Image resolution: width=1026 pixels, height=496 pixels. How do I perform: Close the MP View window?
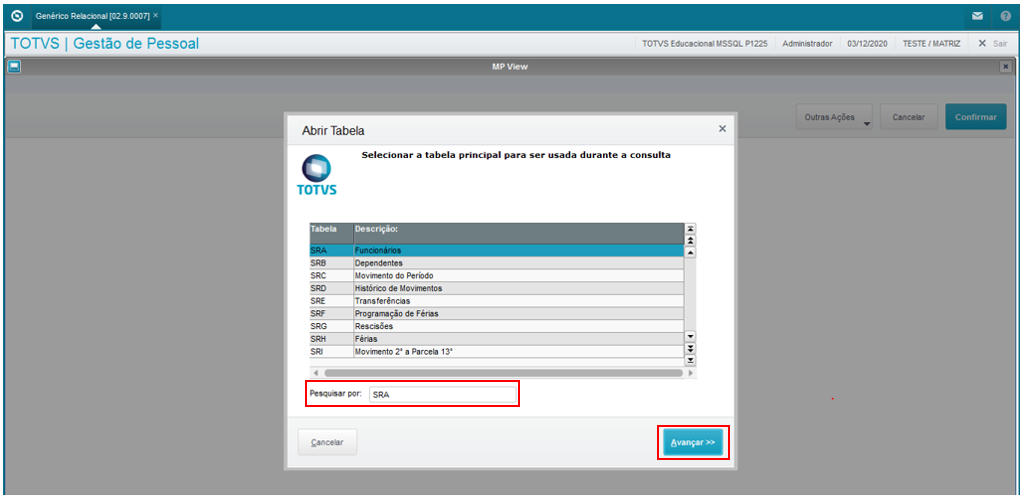pos(1005,67)
